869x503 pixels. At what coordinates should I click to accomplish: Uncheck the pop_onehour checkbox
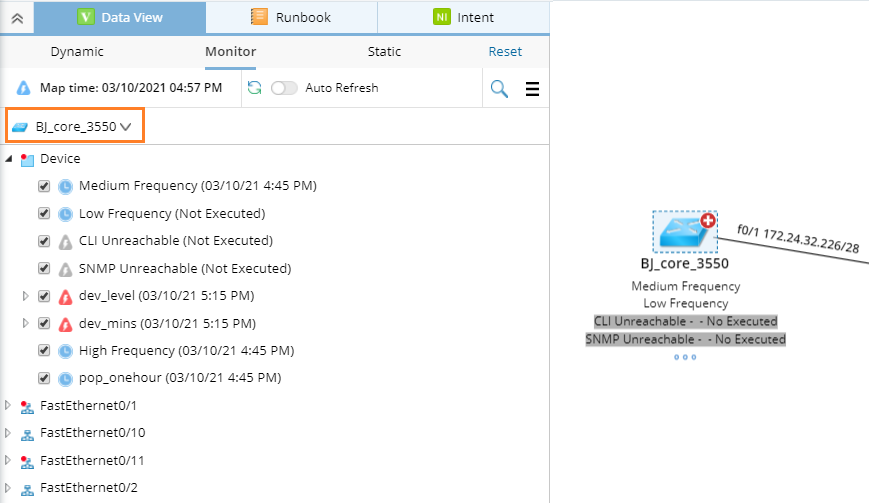[x=44, y=378]
